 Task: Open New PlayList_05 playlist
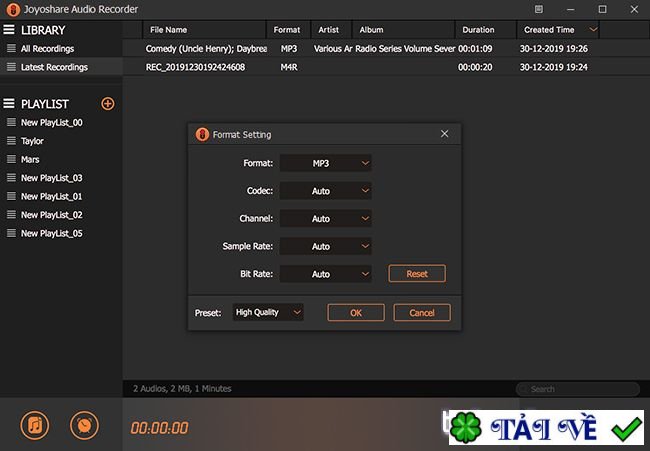point(51,233)
